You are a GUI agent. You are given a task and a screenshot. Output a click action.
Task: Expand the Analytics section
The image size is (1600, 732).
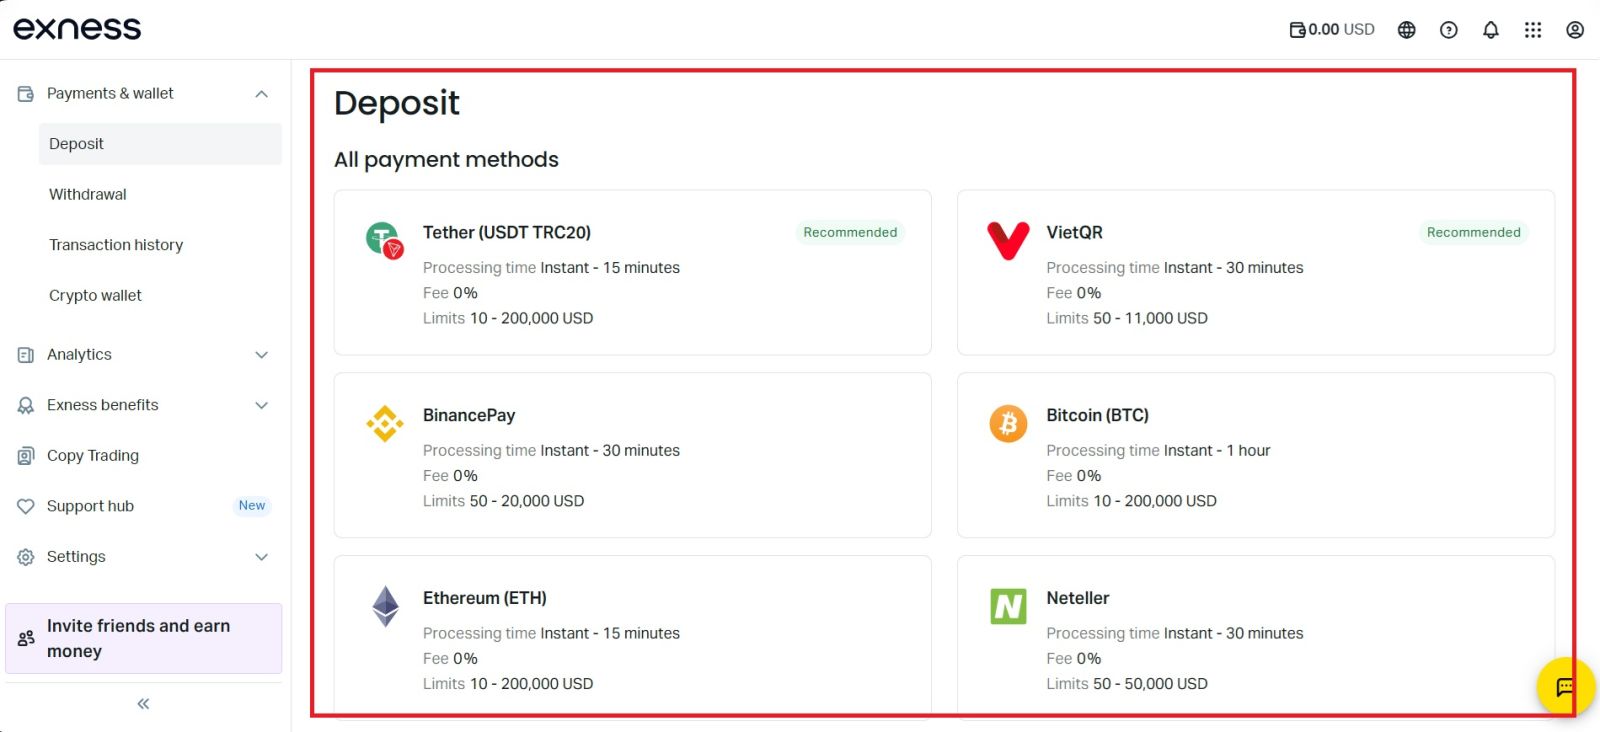coord(261,355)
